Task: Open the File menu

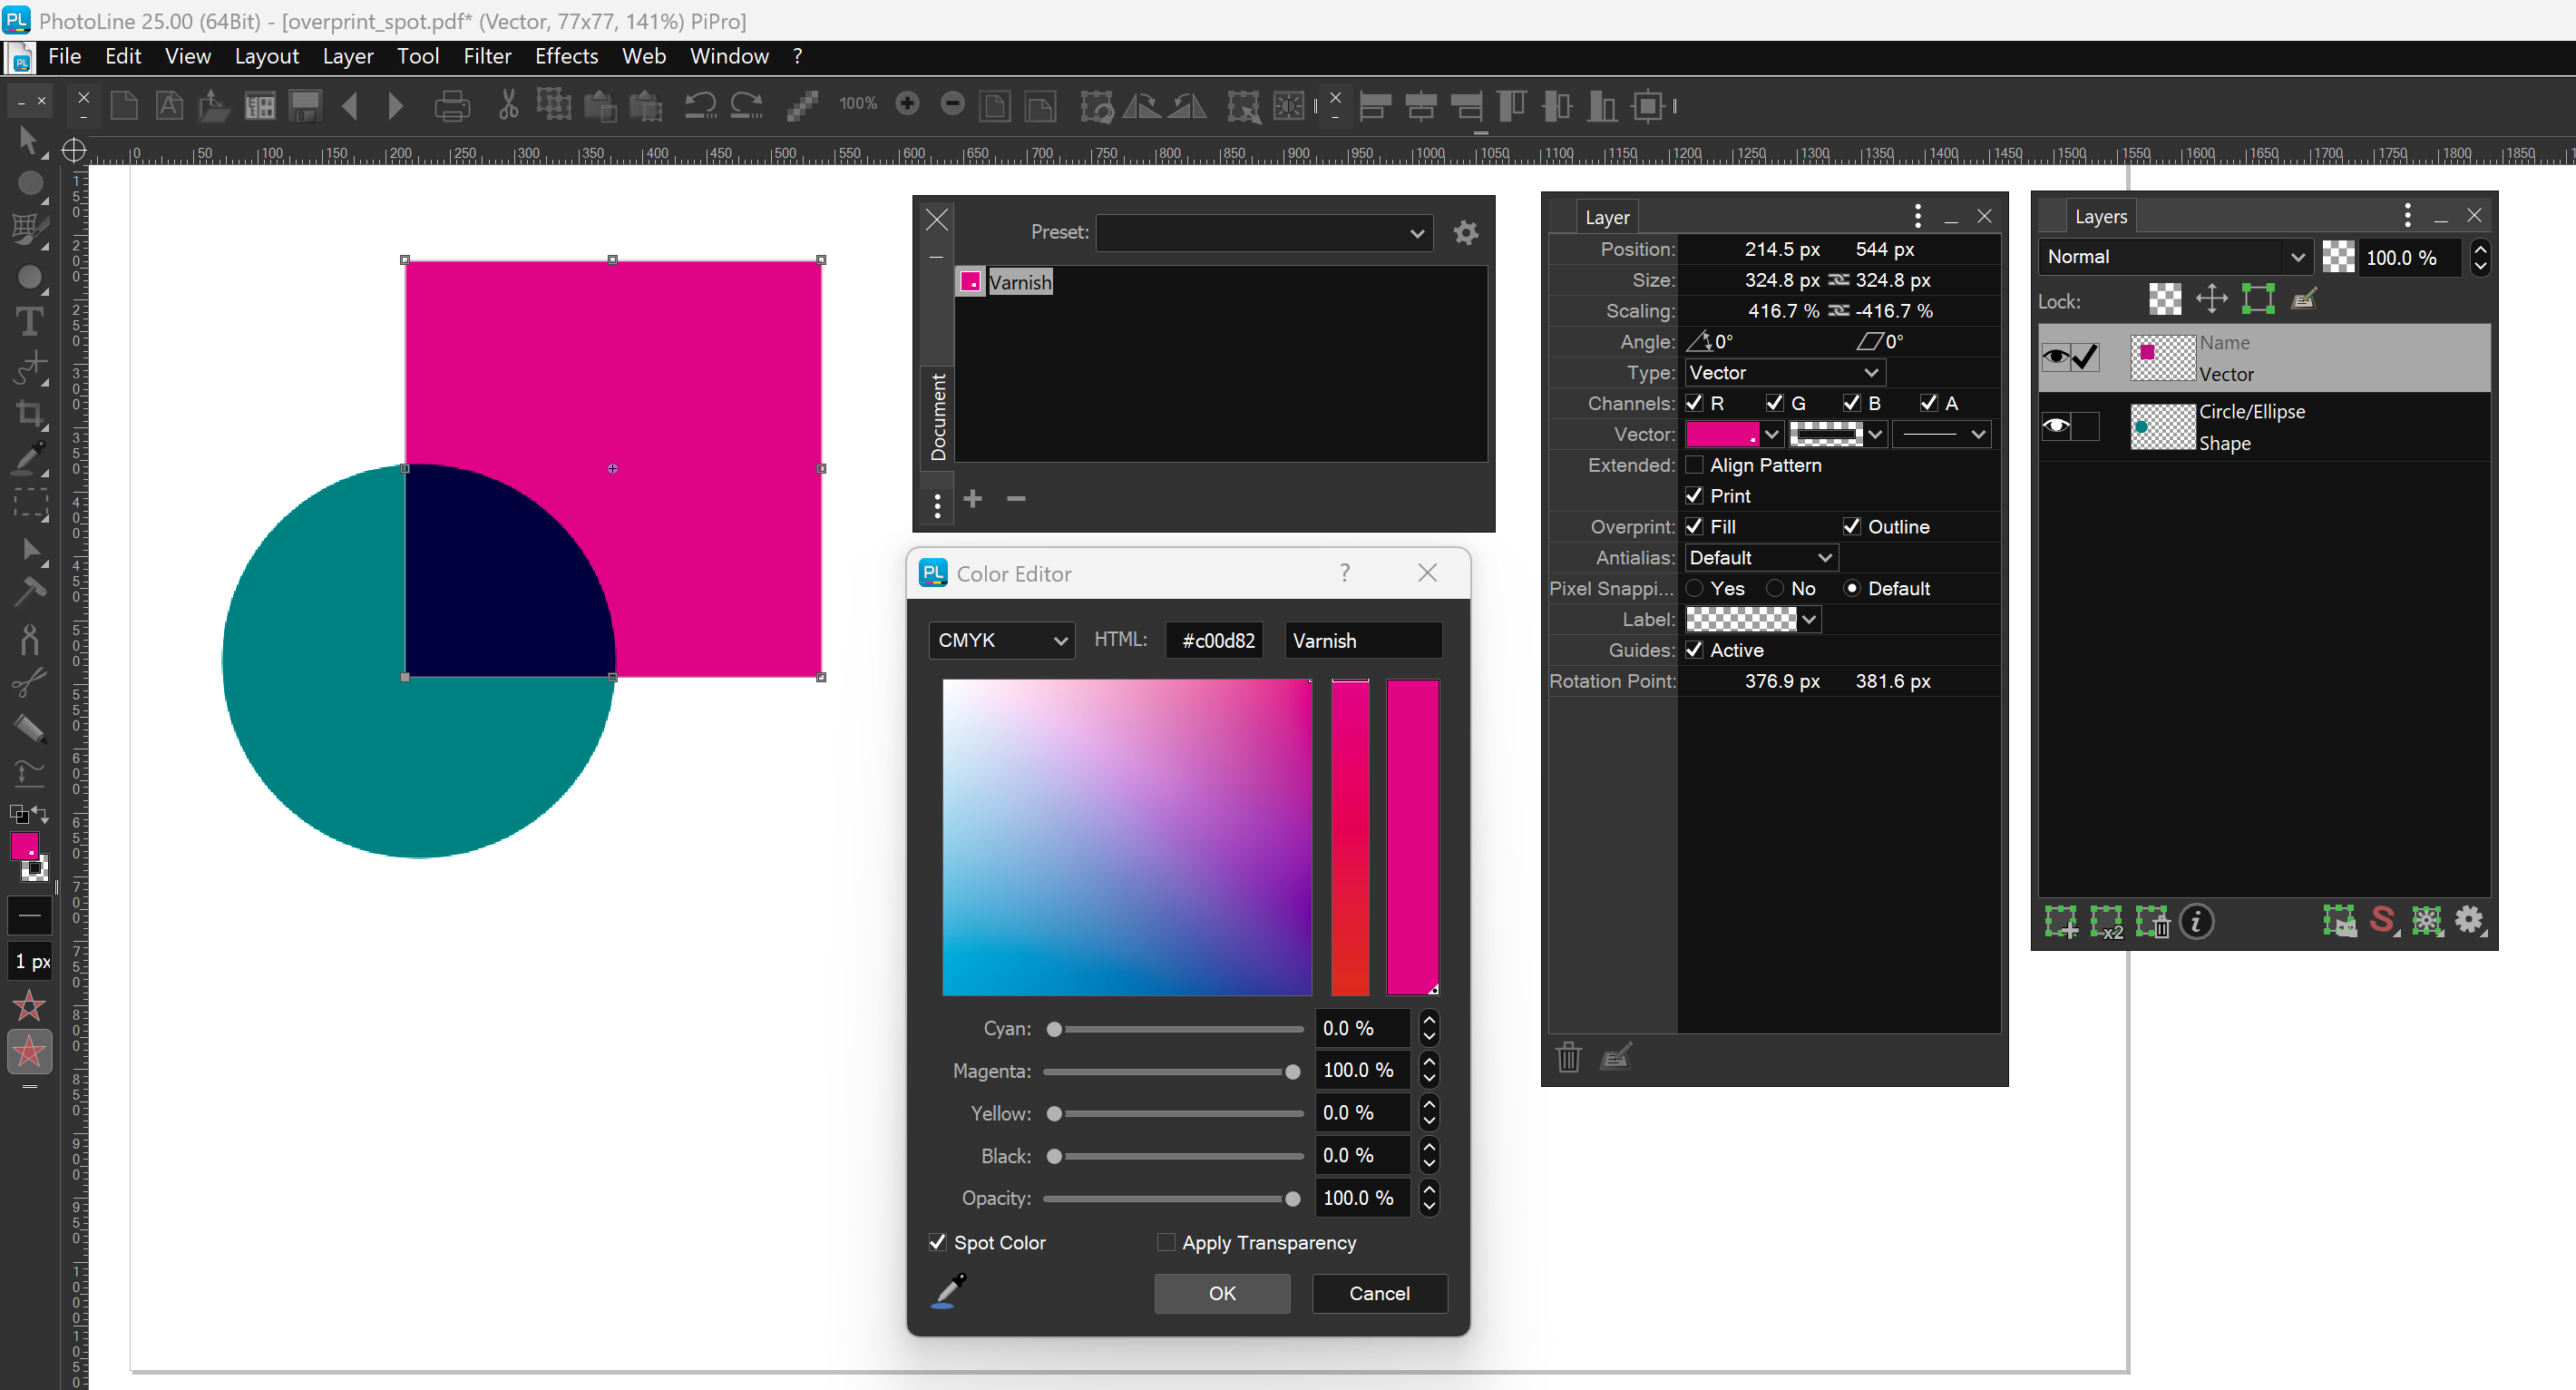Action: coord(64,56)
